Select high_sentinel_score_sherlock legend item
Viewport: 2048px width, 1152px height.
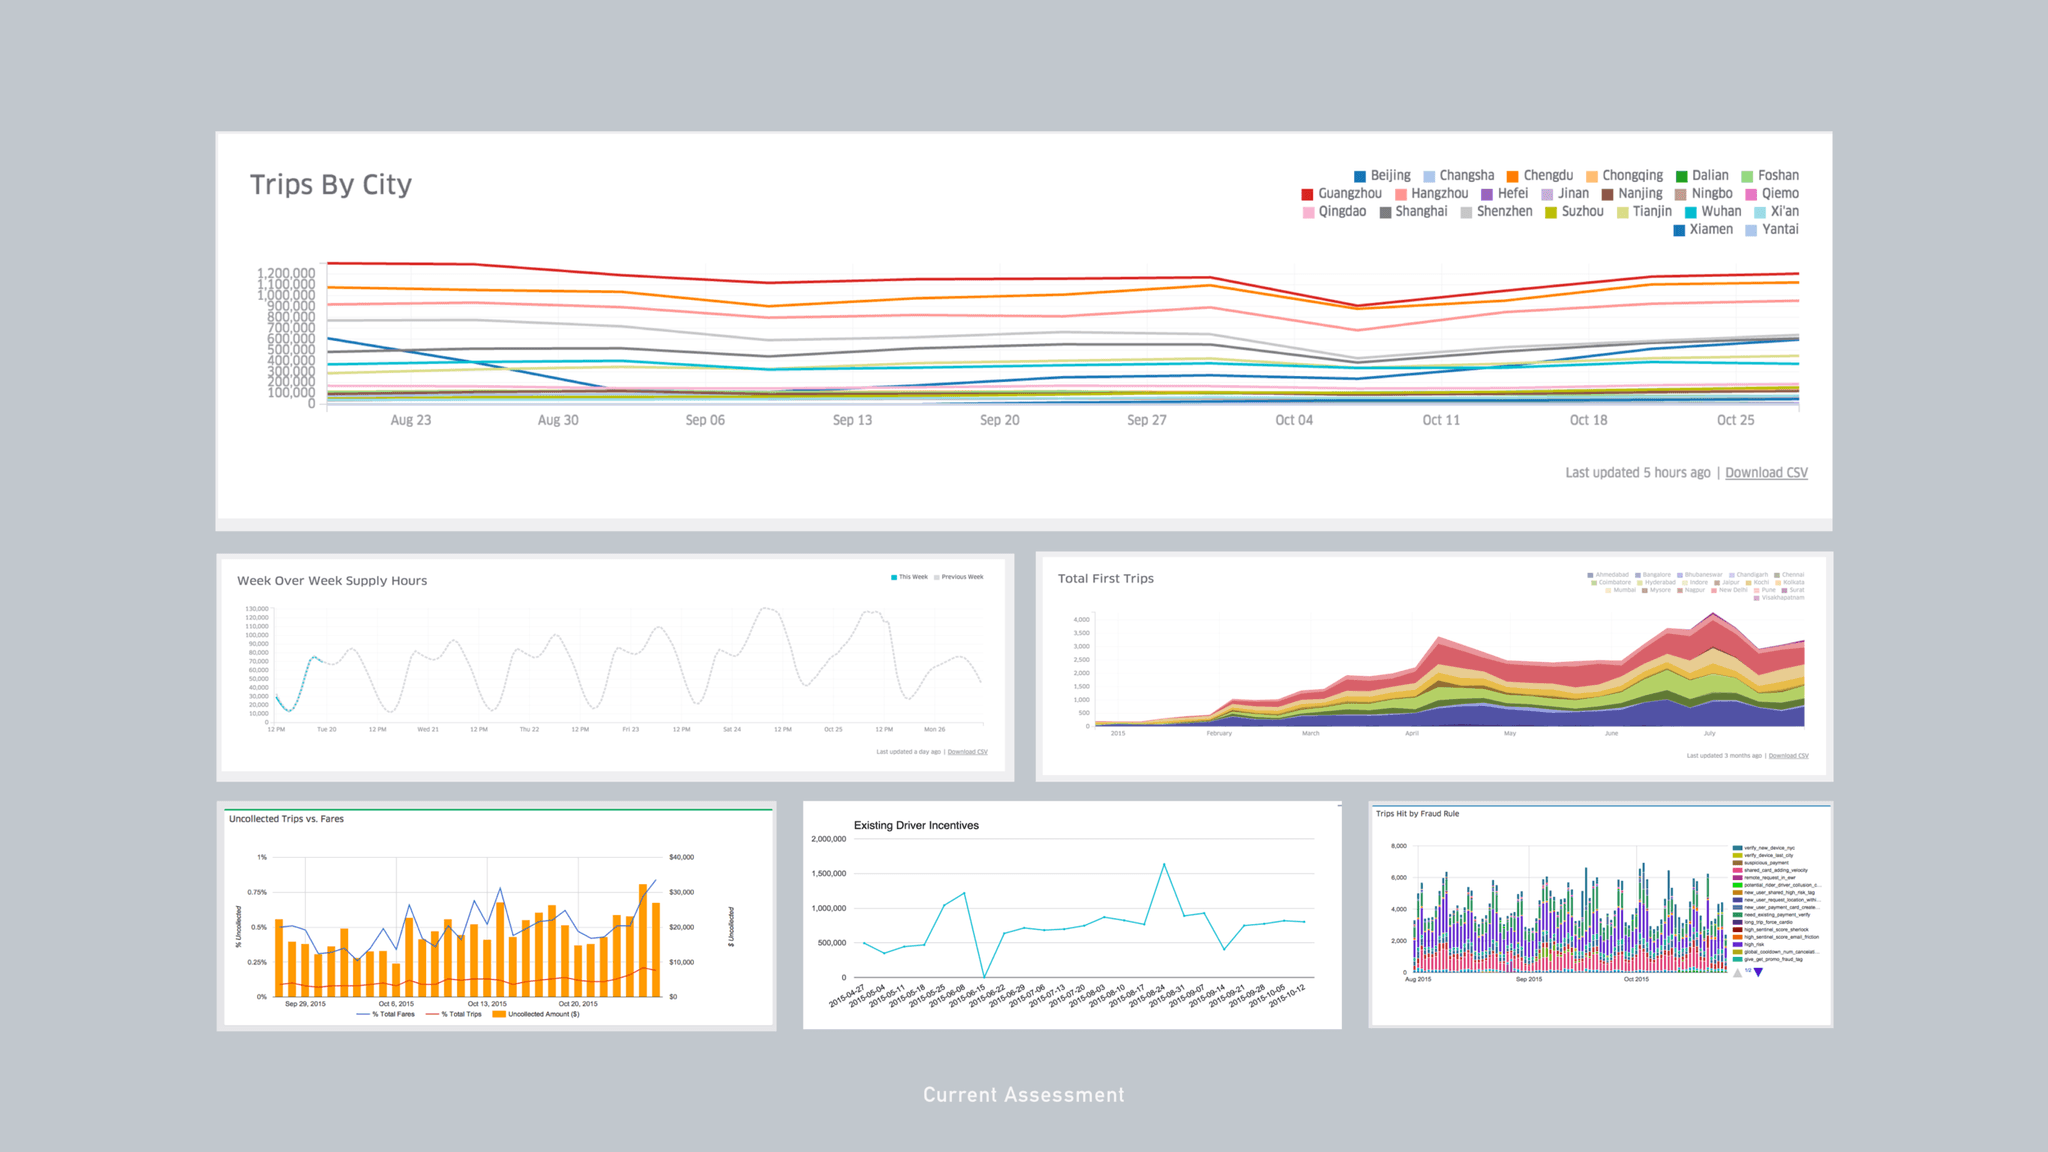click(x=1770, y=930)
